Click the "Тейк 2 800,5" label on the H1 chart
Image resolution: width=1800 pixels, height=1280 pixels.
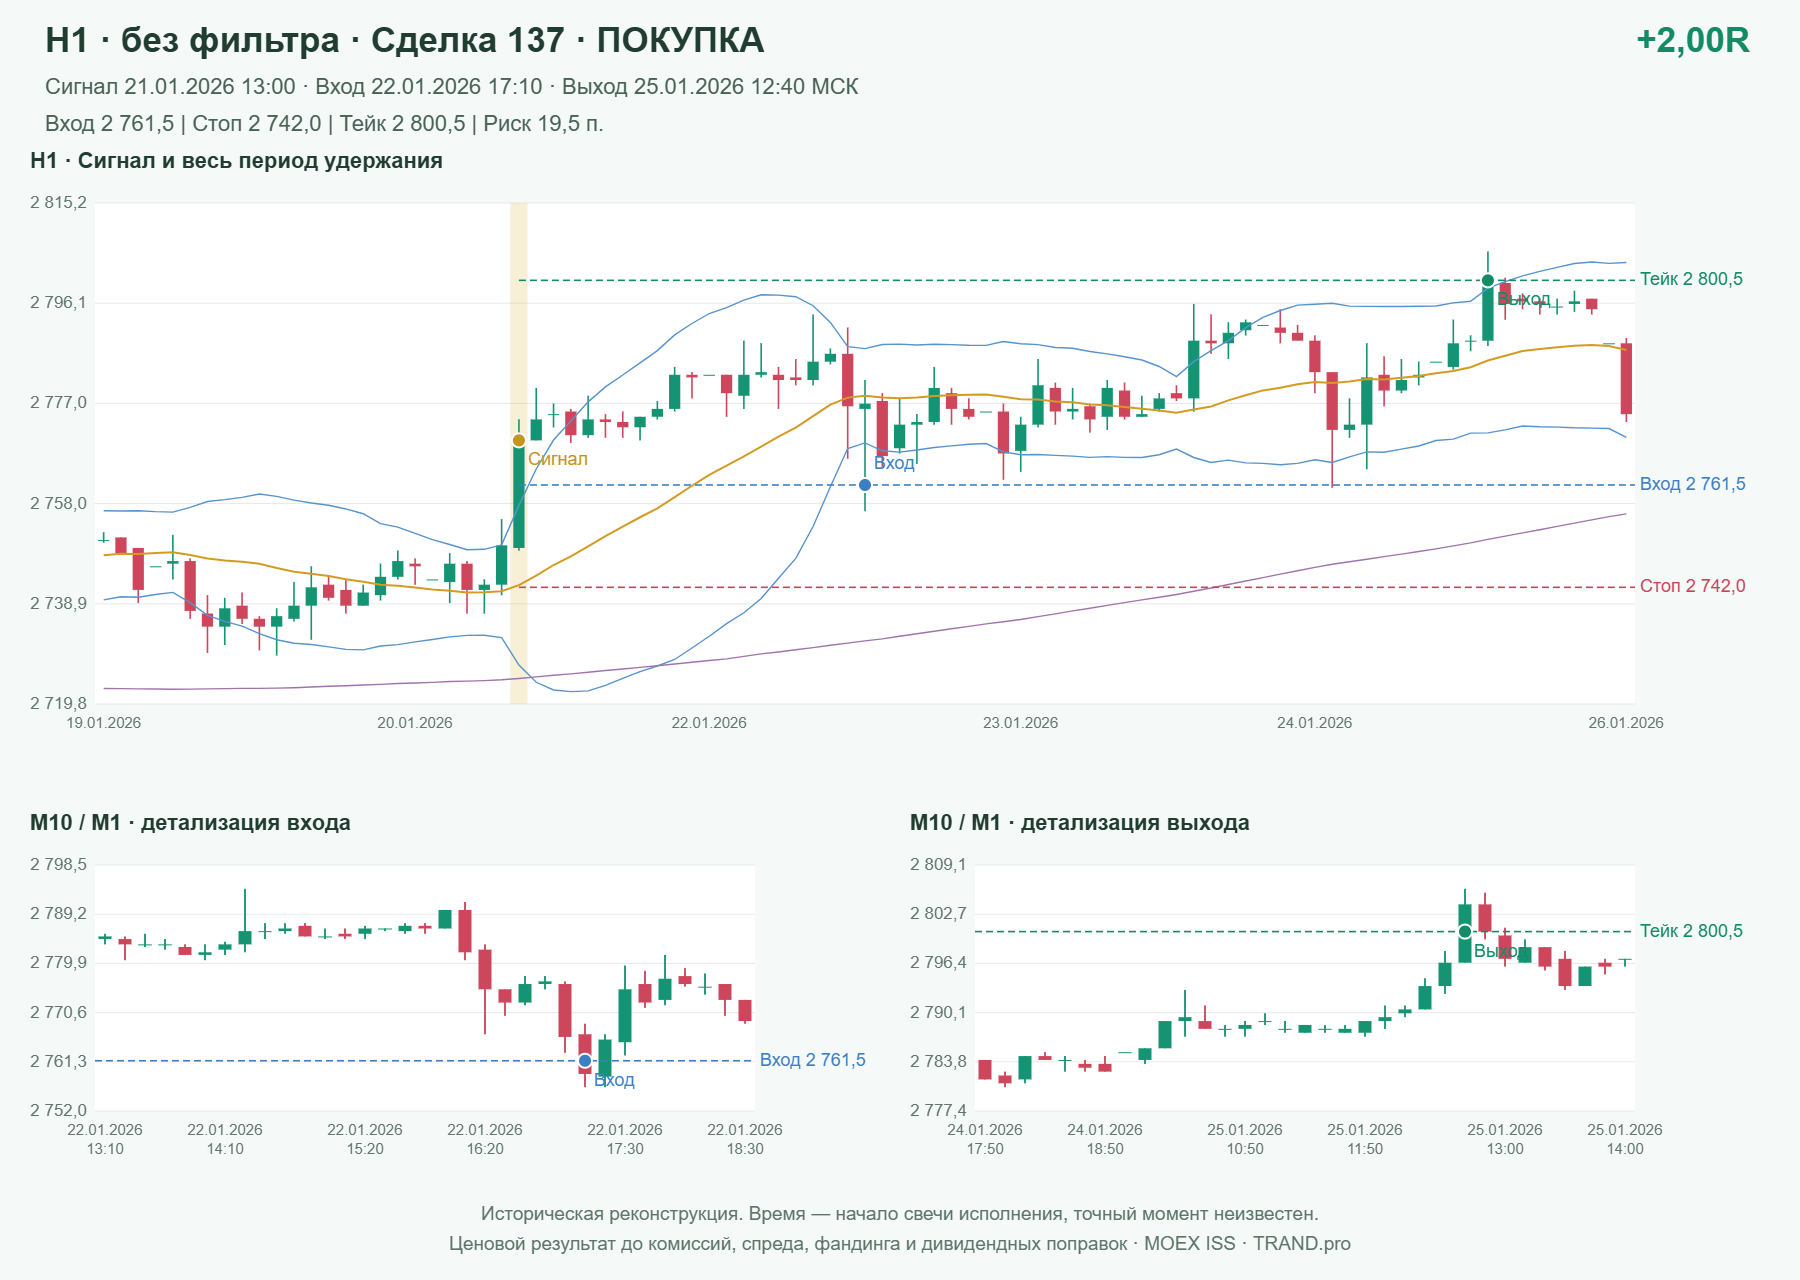pyautogui.click(x=1691, y=279)
